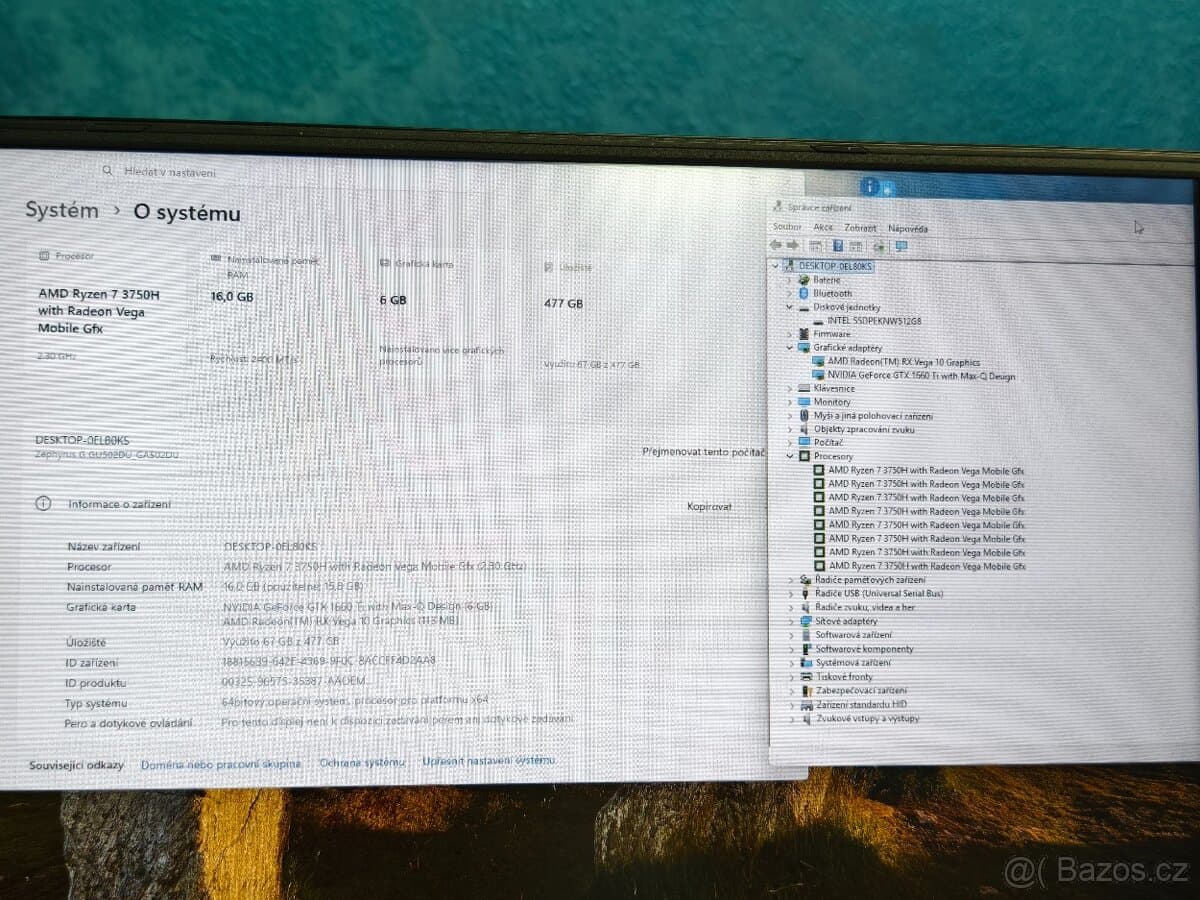Click the Zabezpečovací zařízení icon

(806, 690)
